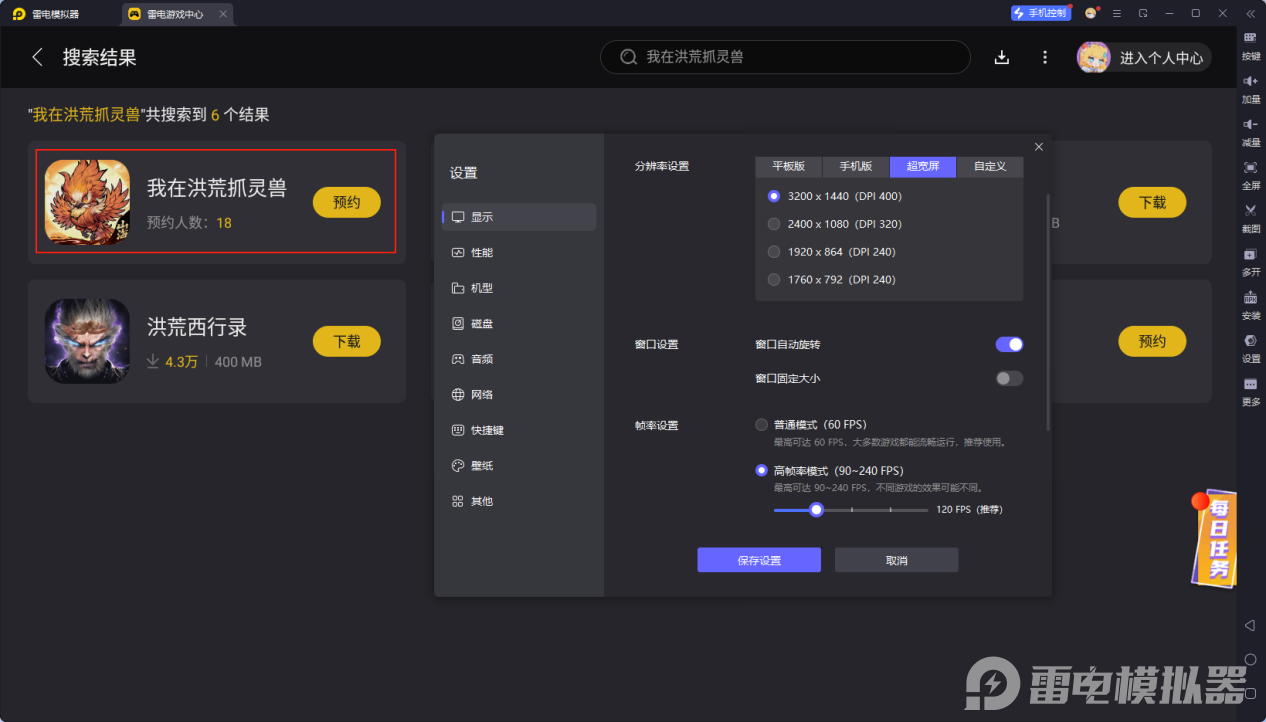1266x722 pixels.
Task: Click the 安装 APK install icon
Action: pyautogui.click(x=1250, y=297)
